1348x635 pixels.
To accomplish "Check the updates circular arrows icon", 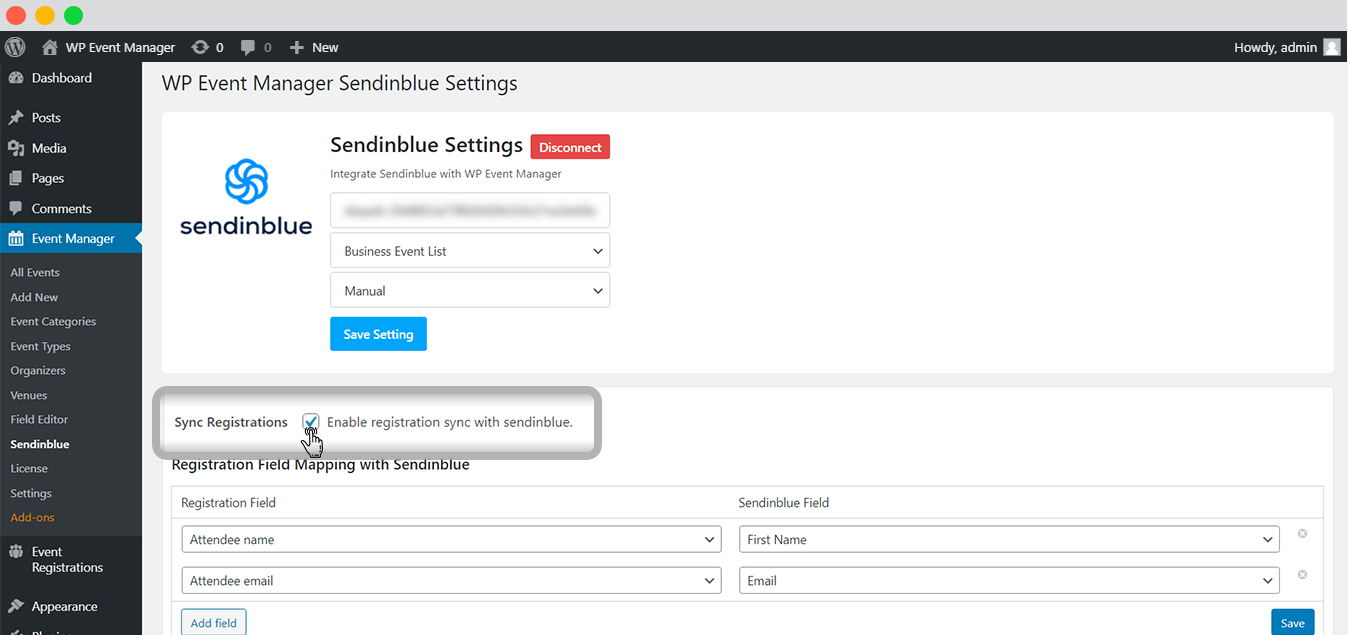I will [x=200, y=47].
